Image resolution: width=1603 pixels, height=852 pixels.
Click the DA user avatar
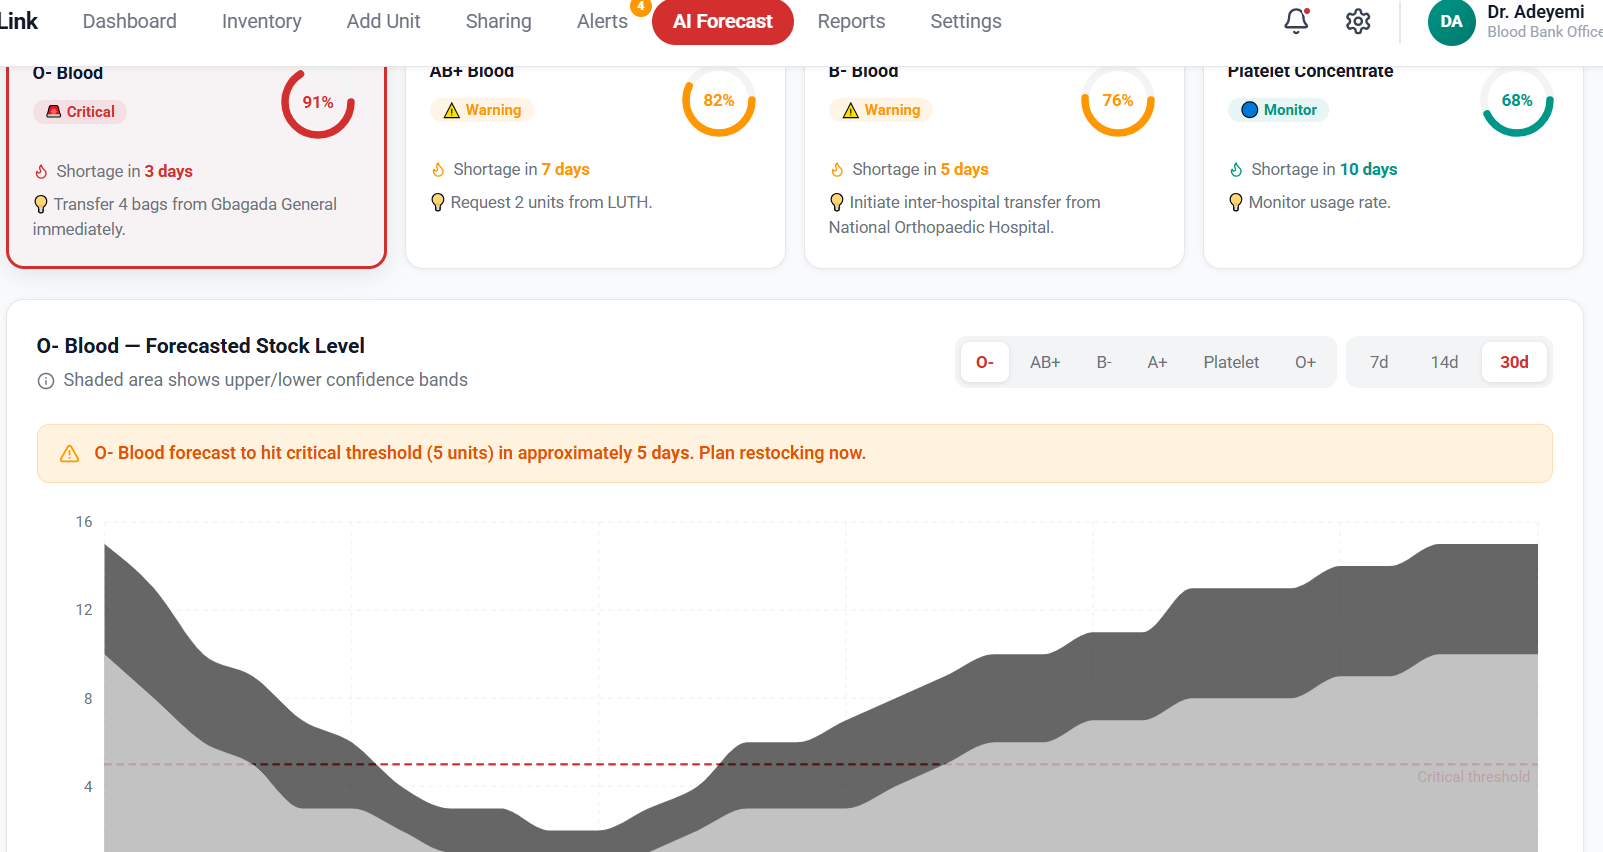1451,22
